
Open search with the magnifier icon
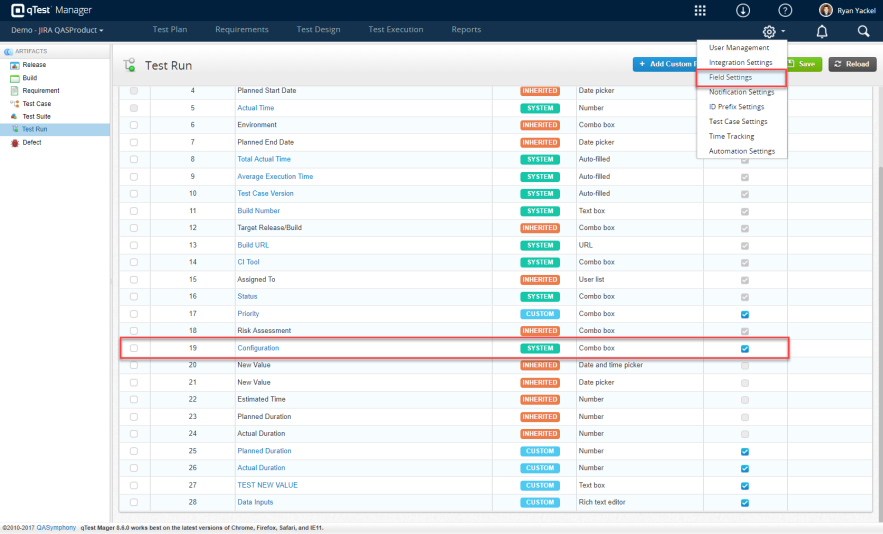tap(863, 31)
